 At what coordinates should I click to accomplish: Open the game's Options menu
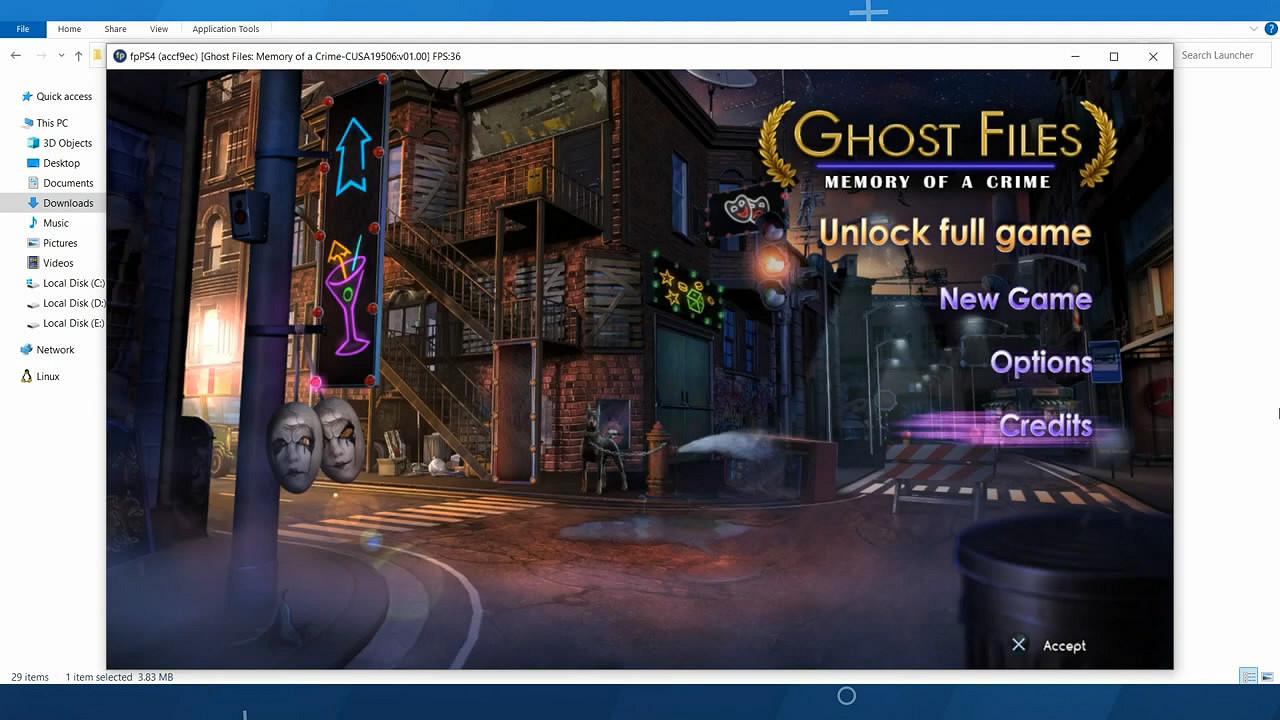[x=1040, y=362]
